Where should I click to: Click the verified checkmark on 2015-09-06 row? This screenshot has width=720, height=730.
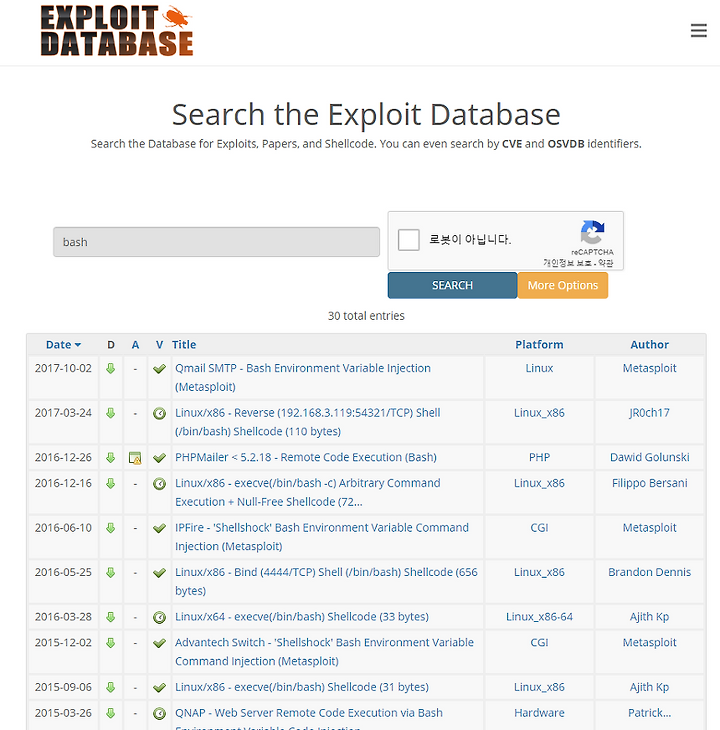pyautogui.click(x=159, y=687)
